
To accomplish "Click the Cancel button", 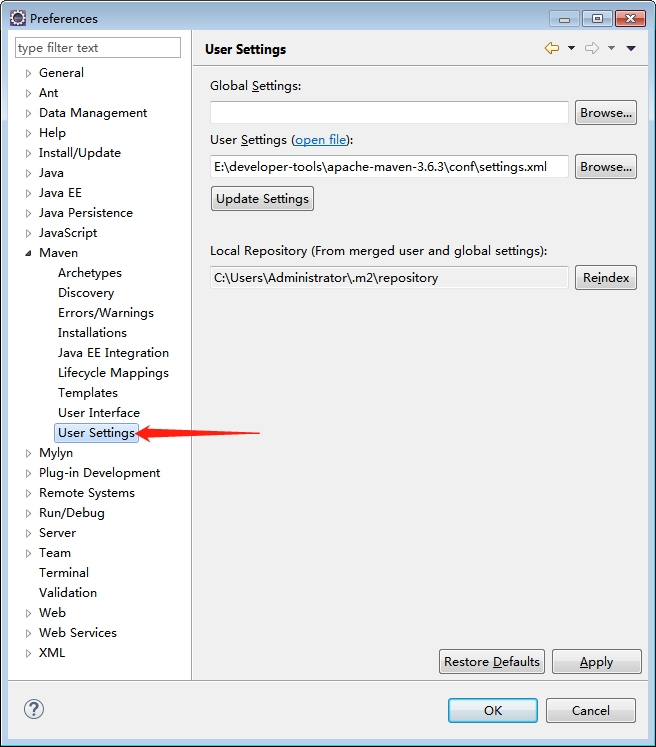I will (590, 710).
